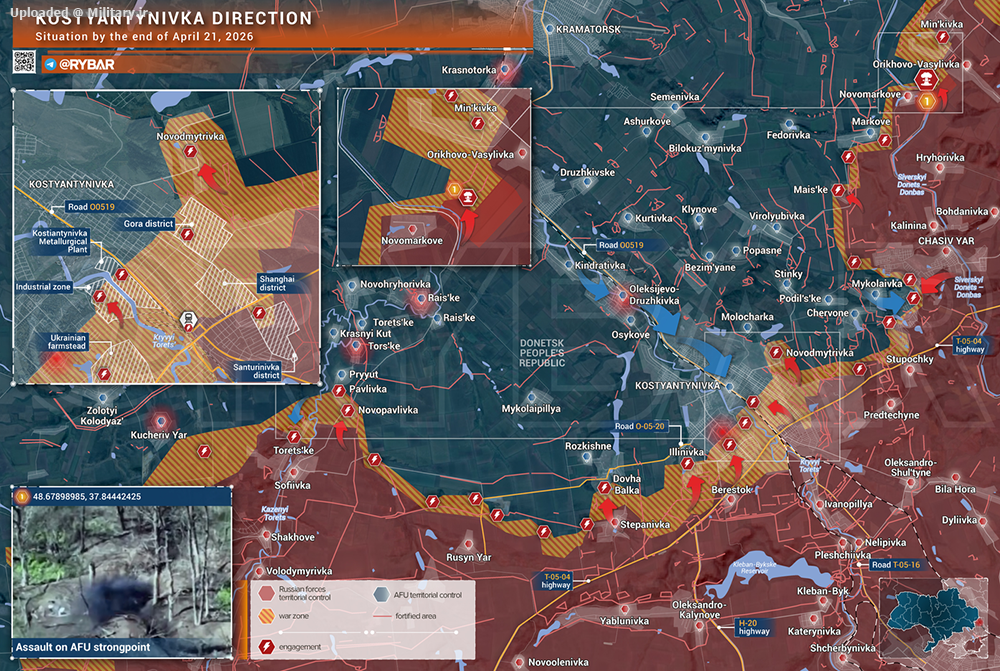This screenshot has width=1000, height=671.
Task: Click the KOSTYANTYNIVKA DIRECTION title
Action: tap(173, 18)
